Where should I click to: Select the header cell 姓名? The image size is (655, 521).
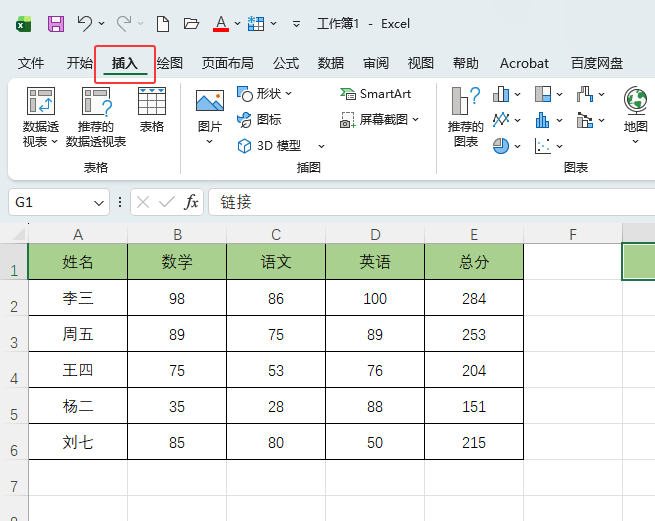78,262
